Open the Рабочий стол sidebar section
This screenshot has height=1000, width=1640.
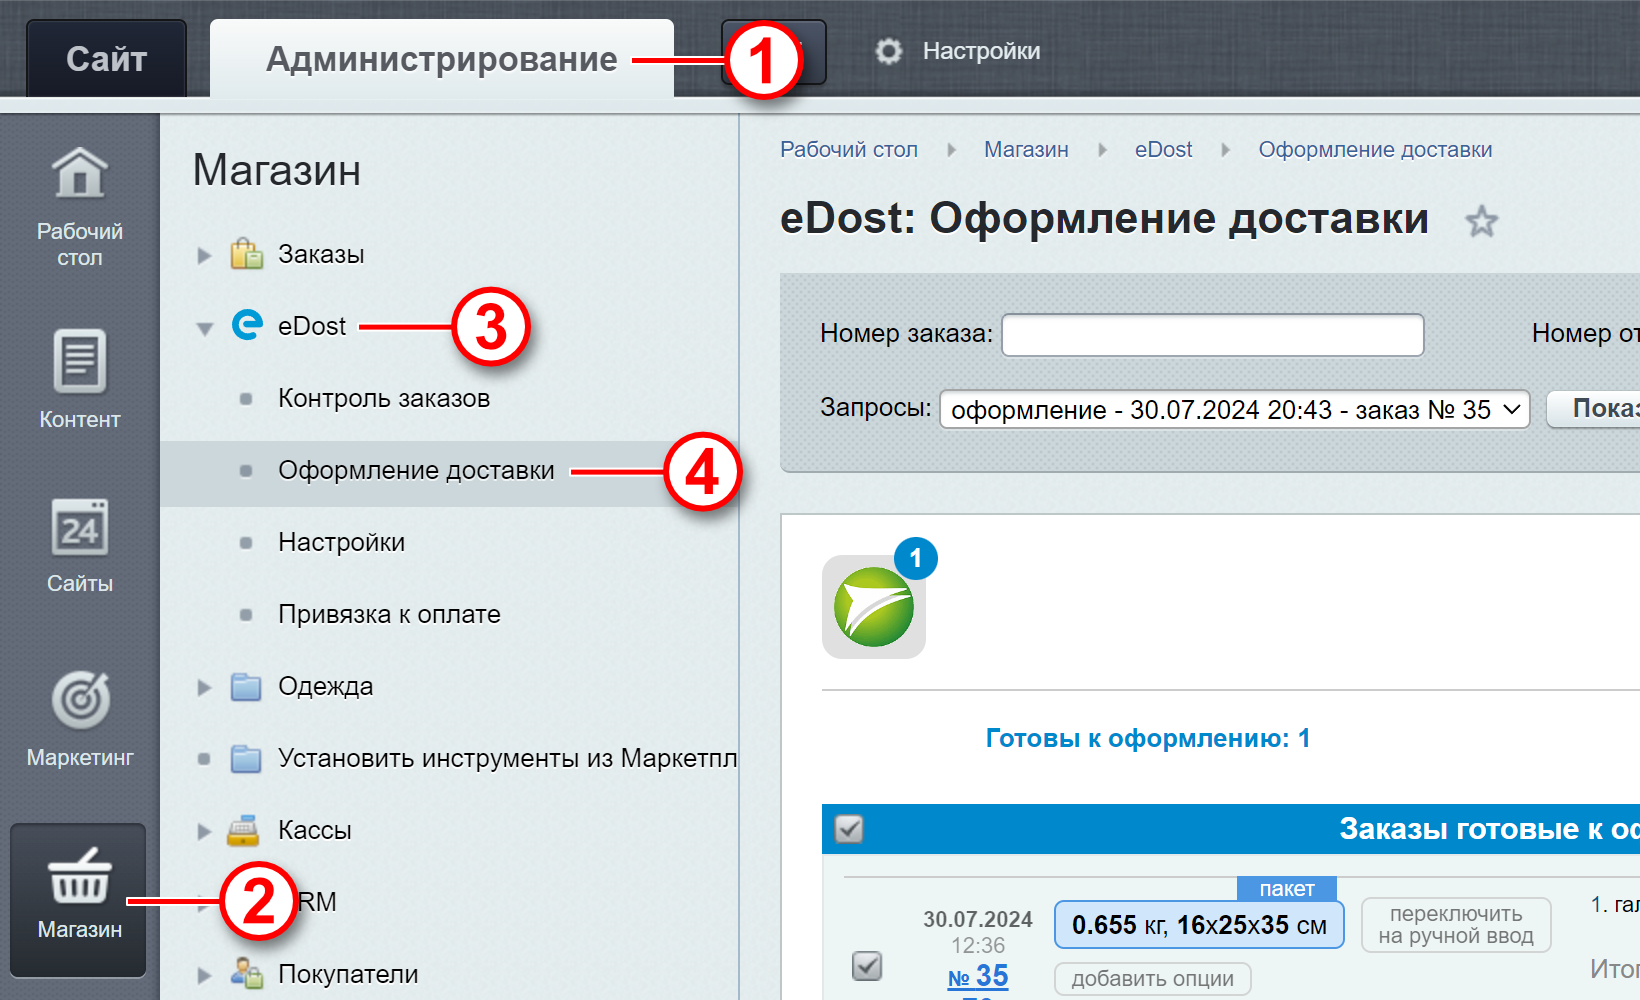click(80, 207)
